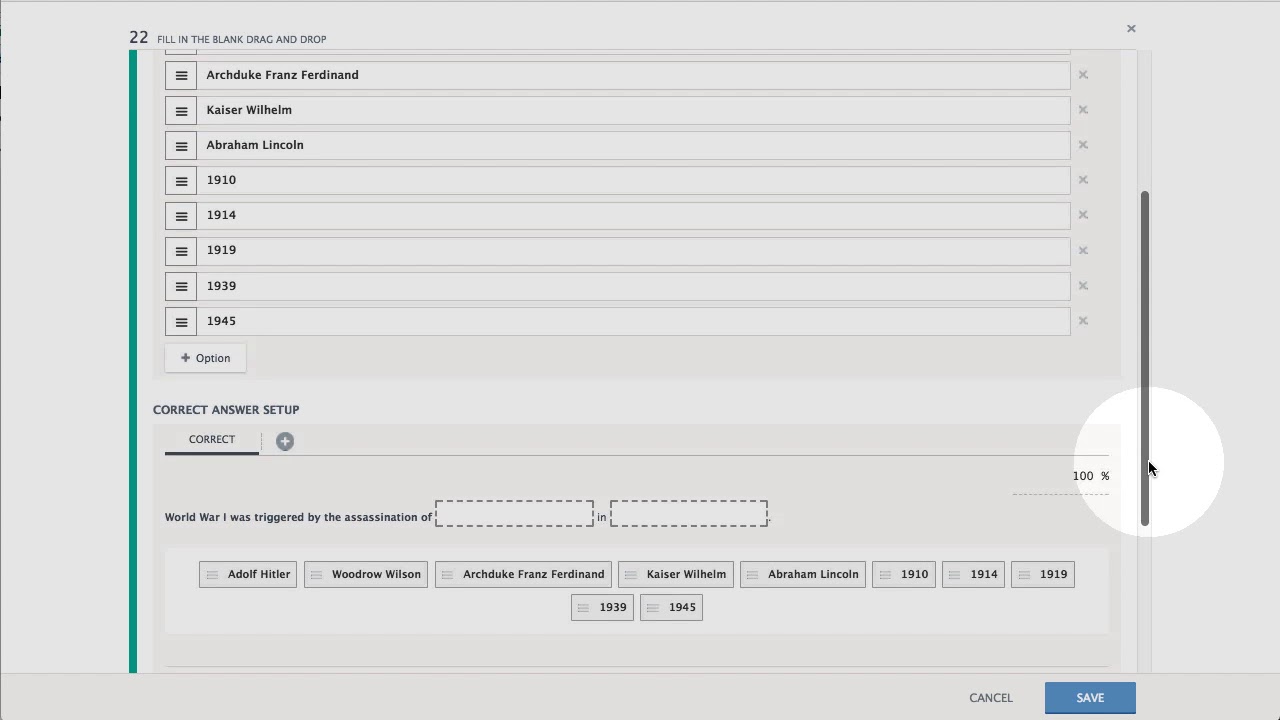The height and width of the screenshot is (720, 1280).
Task: Pick the 1914 answer chip
Action: [x=973, y=574]
